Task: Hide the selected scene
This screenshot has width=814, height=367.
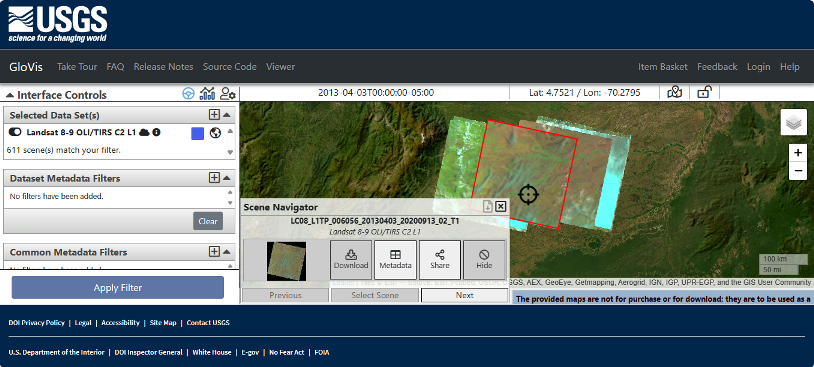Action: tap(484, 259)
